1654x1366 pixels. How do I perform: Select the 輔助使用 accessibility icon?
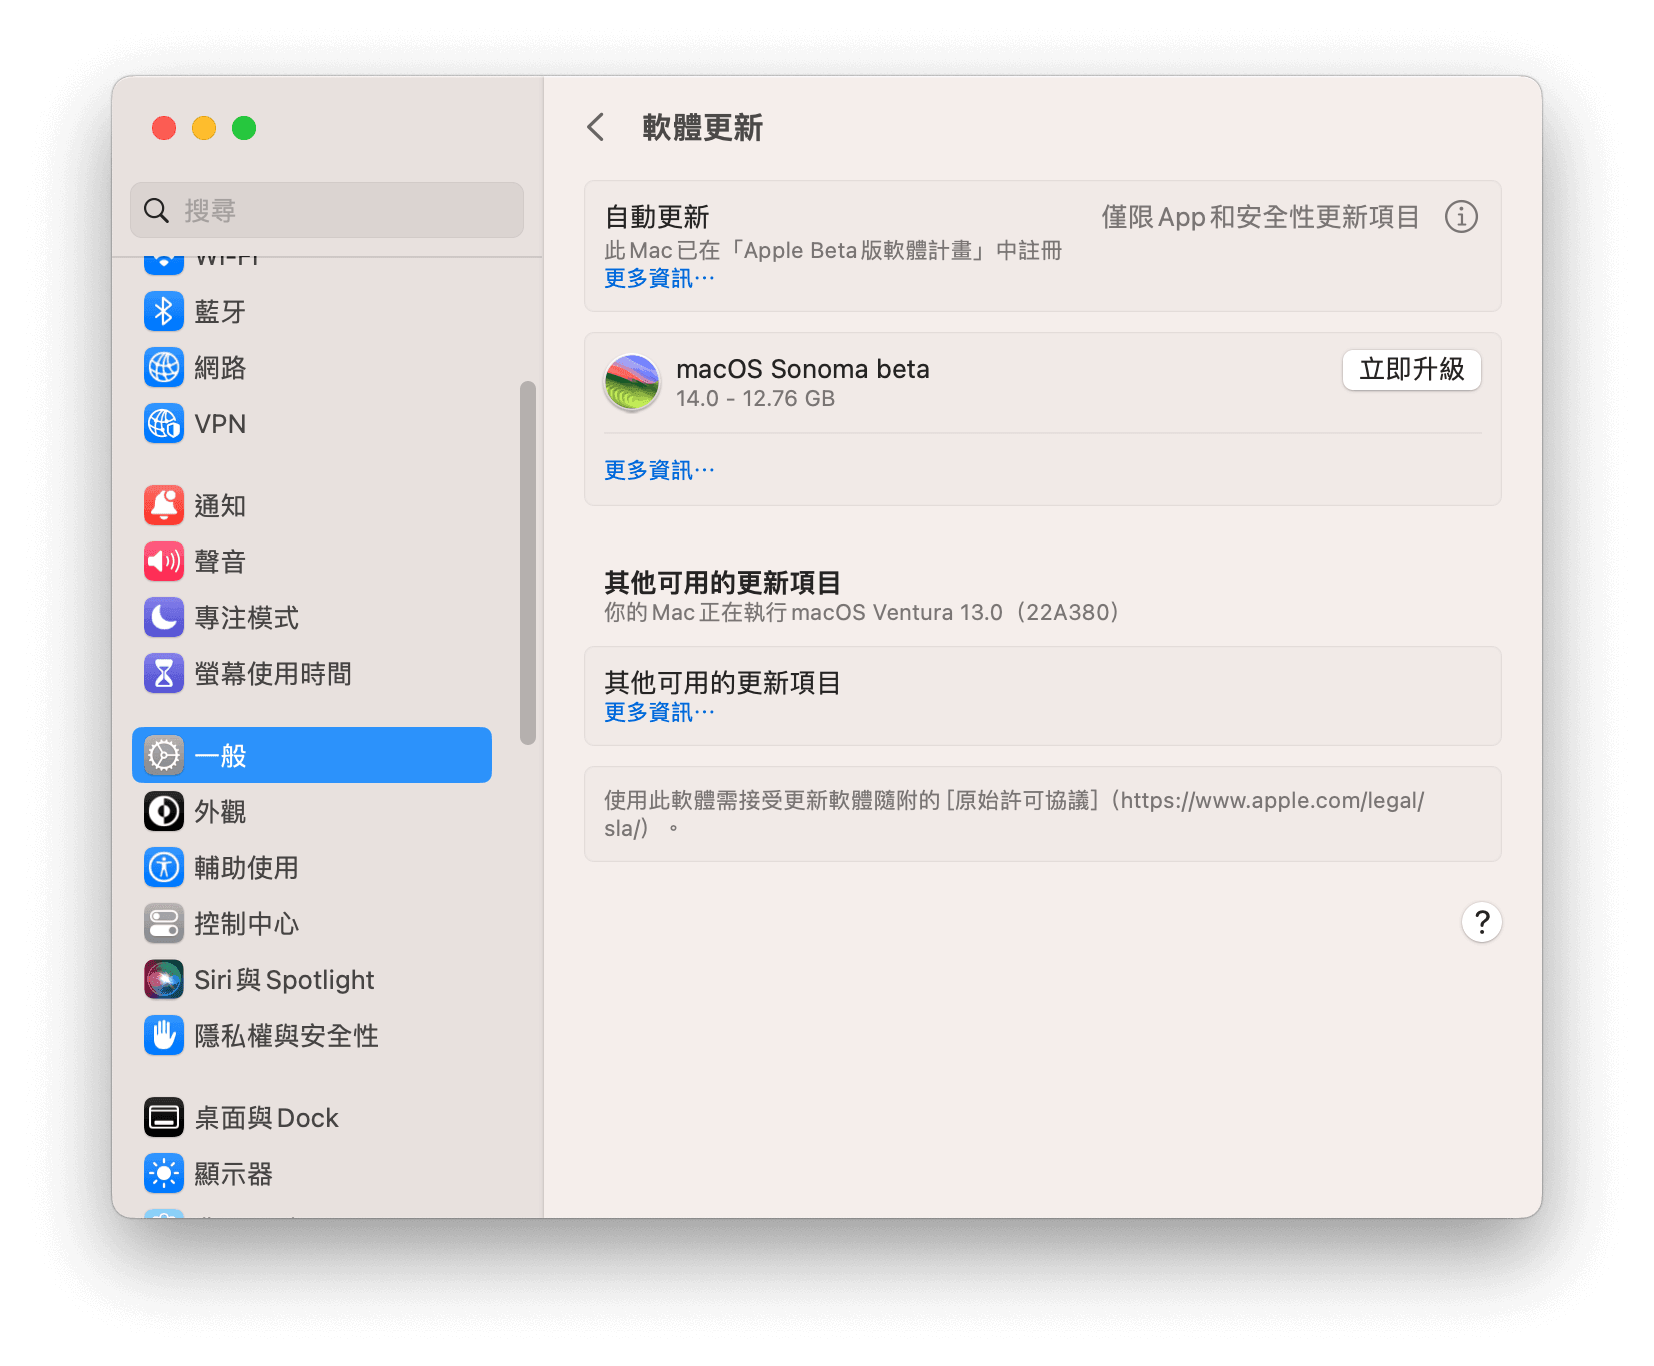click(164, 867)
